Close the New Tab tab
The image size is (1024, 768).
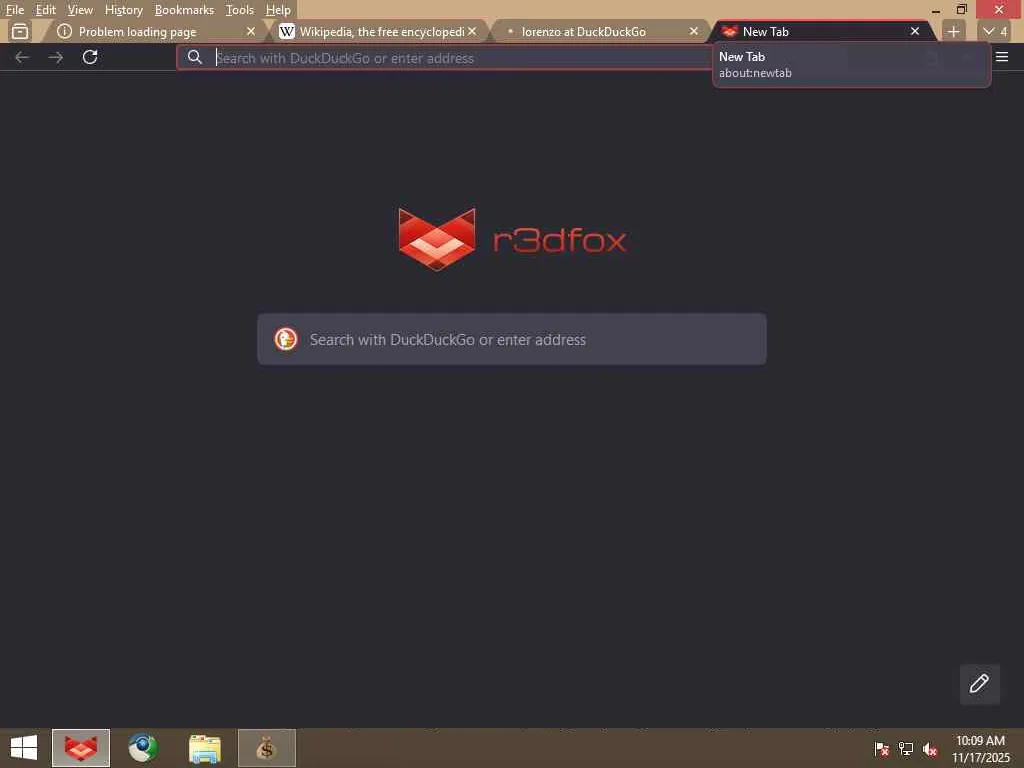[x=915, y=31]
